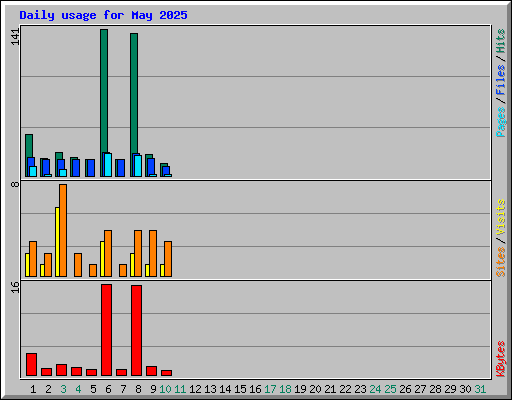Click the 'Daily usage for May 2025' title
Image resolution: width=512 pixels, height=400 pixels.
pyautogui.click(x=103, y=15)
